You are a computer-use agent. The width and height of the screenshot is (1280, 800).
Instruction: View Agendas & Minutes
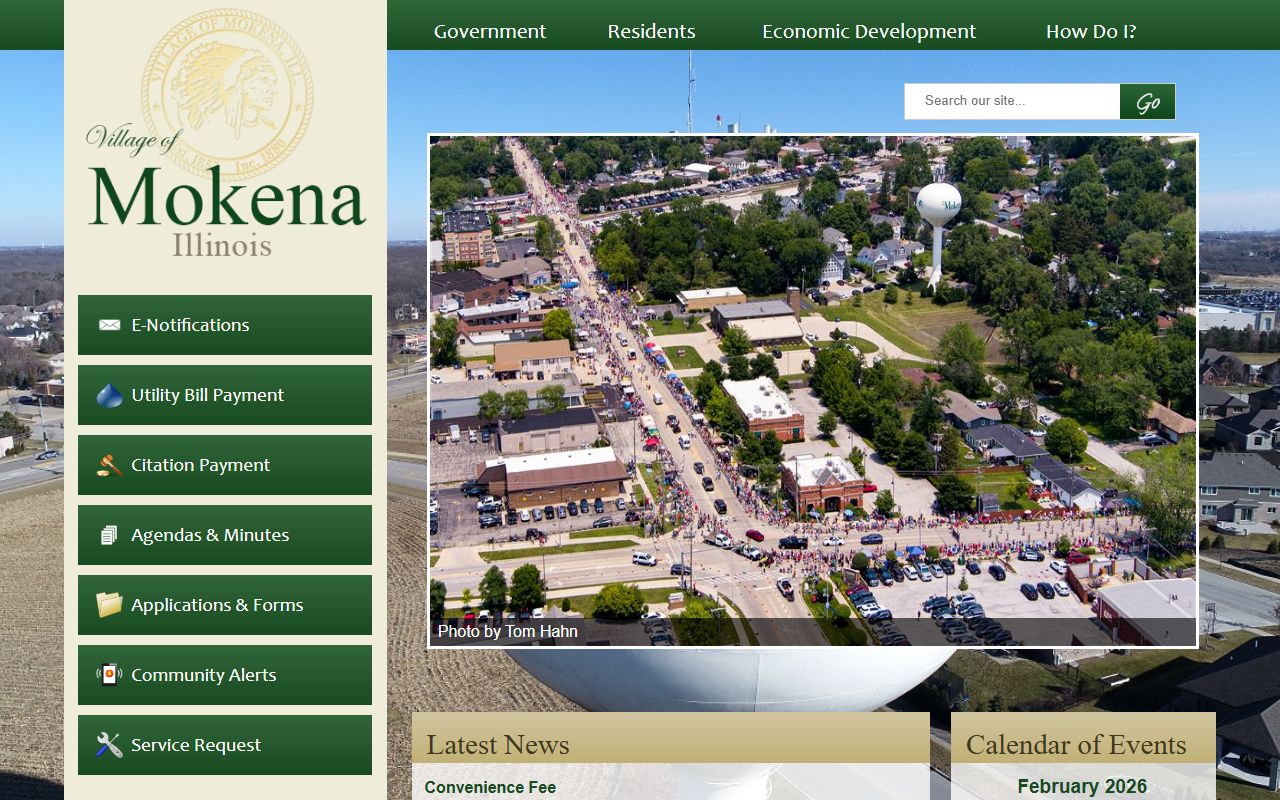coord(225,535)
